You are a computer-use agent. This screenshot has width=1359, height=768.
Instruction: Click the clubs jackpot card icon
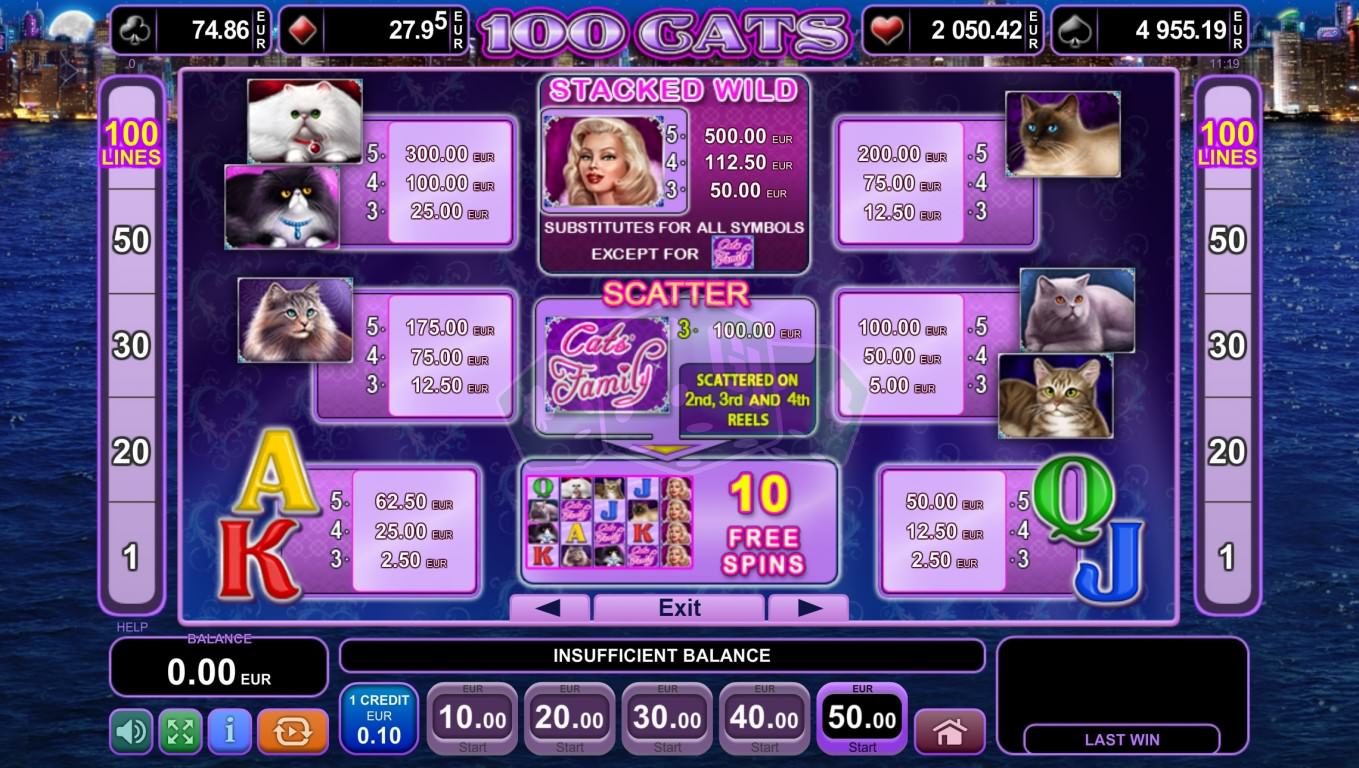[135, 30]
